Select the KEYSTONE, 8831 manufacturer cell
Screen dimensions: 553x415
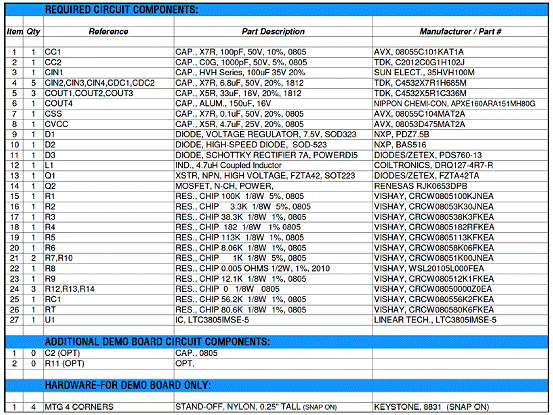click(x=431, y=407)
